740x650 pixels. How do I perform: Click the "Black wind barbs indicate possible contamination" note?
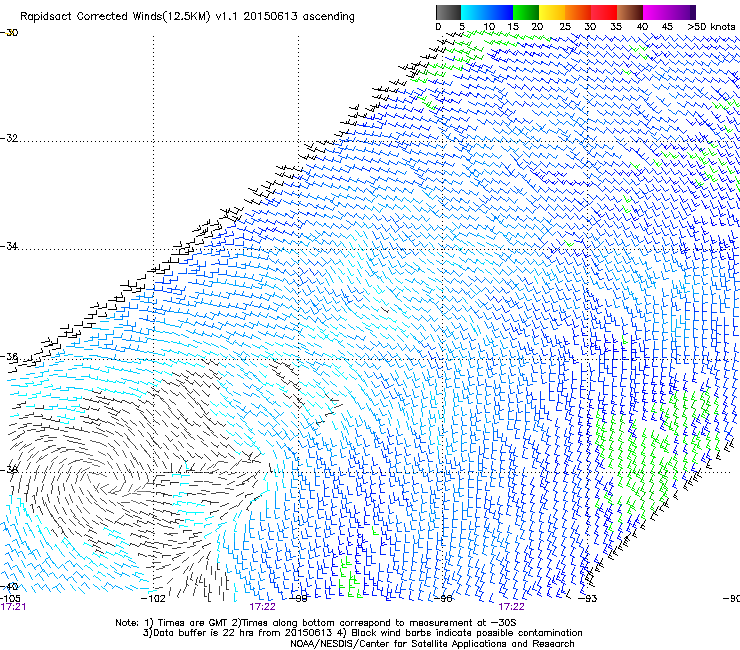point(467,633)
